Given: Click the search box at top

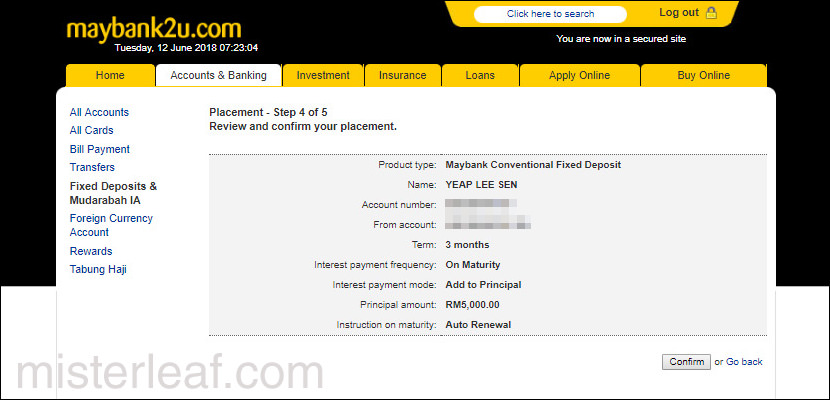Looking at the screenshot, I should (550, 14).
